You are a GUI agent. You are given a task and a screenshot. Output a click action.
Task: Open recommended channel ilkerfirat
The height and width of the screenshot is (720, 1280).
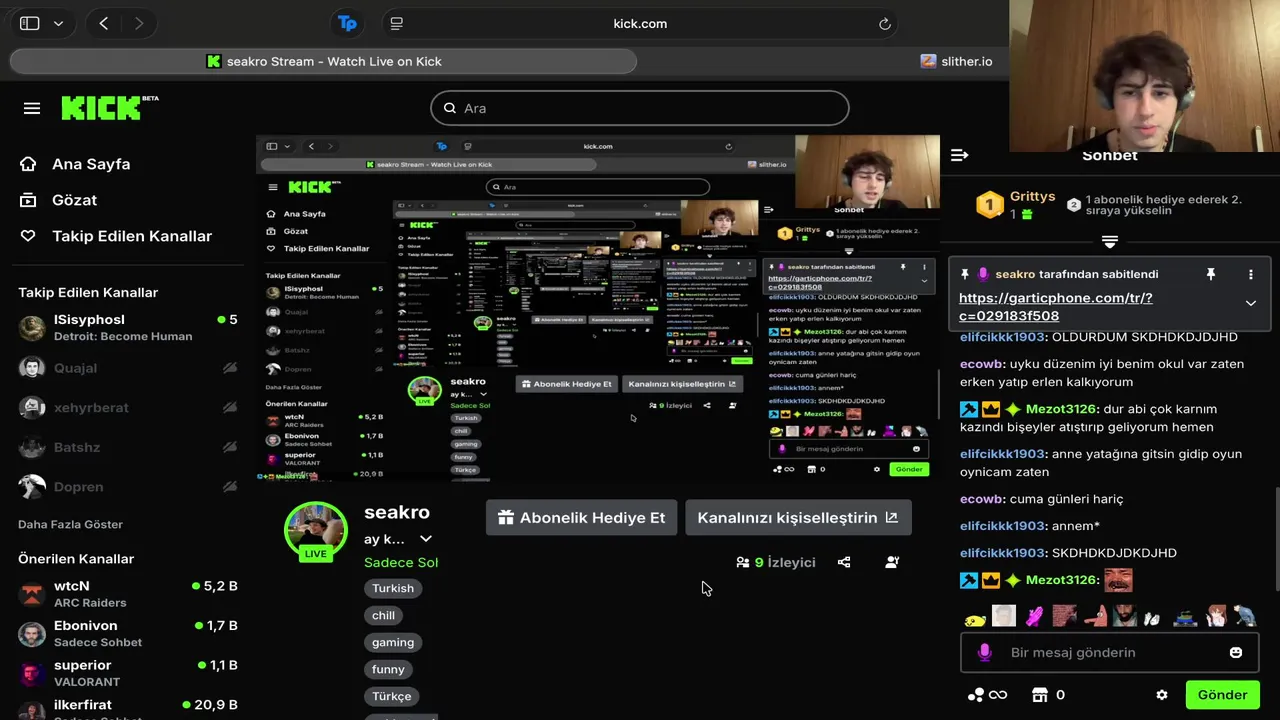tap(128, 708)
